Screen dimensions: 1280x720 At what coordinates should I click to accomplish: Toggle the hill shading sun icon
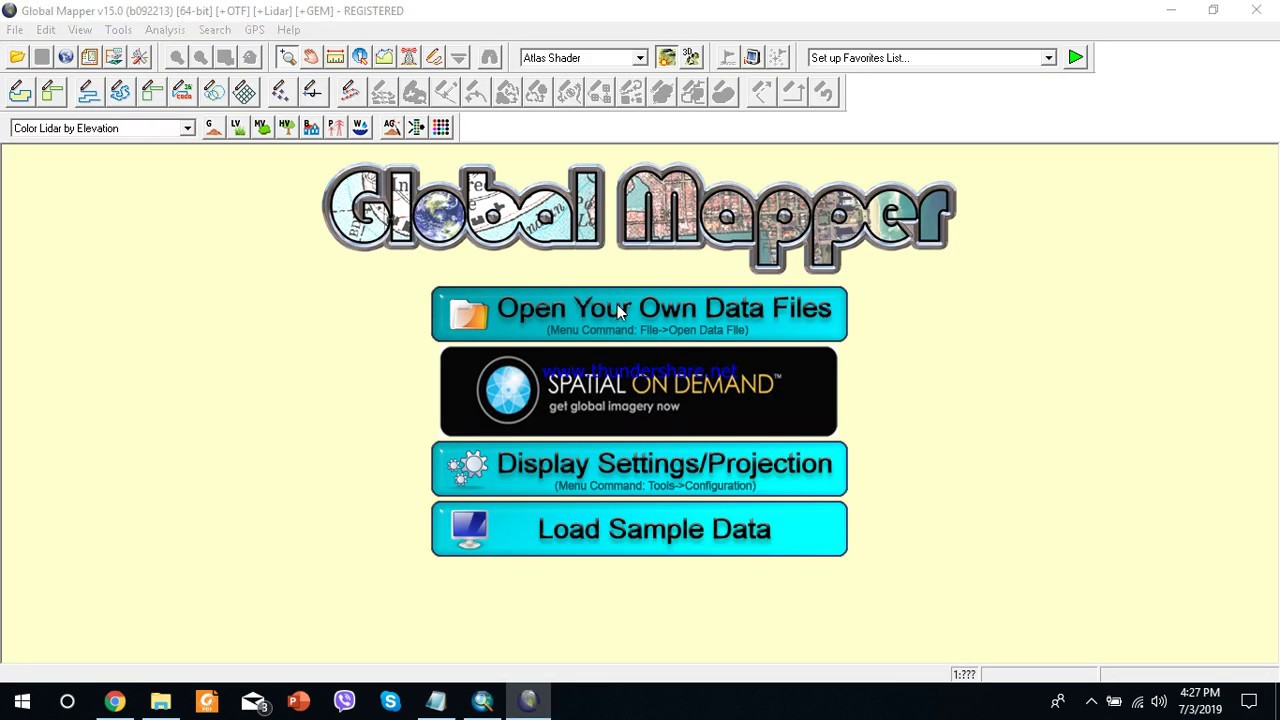666,57
